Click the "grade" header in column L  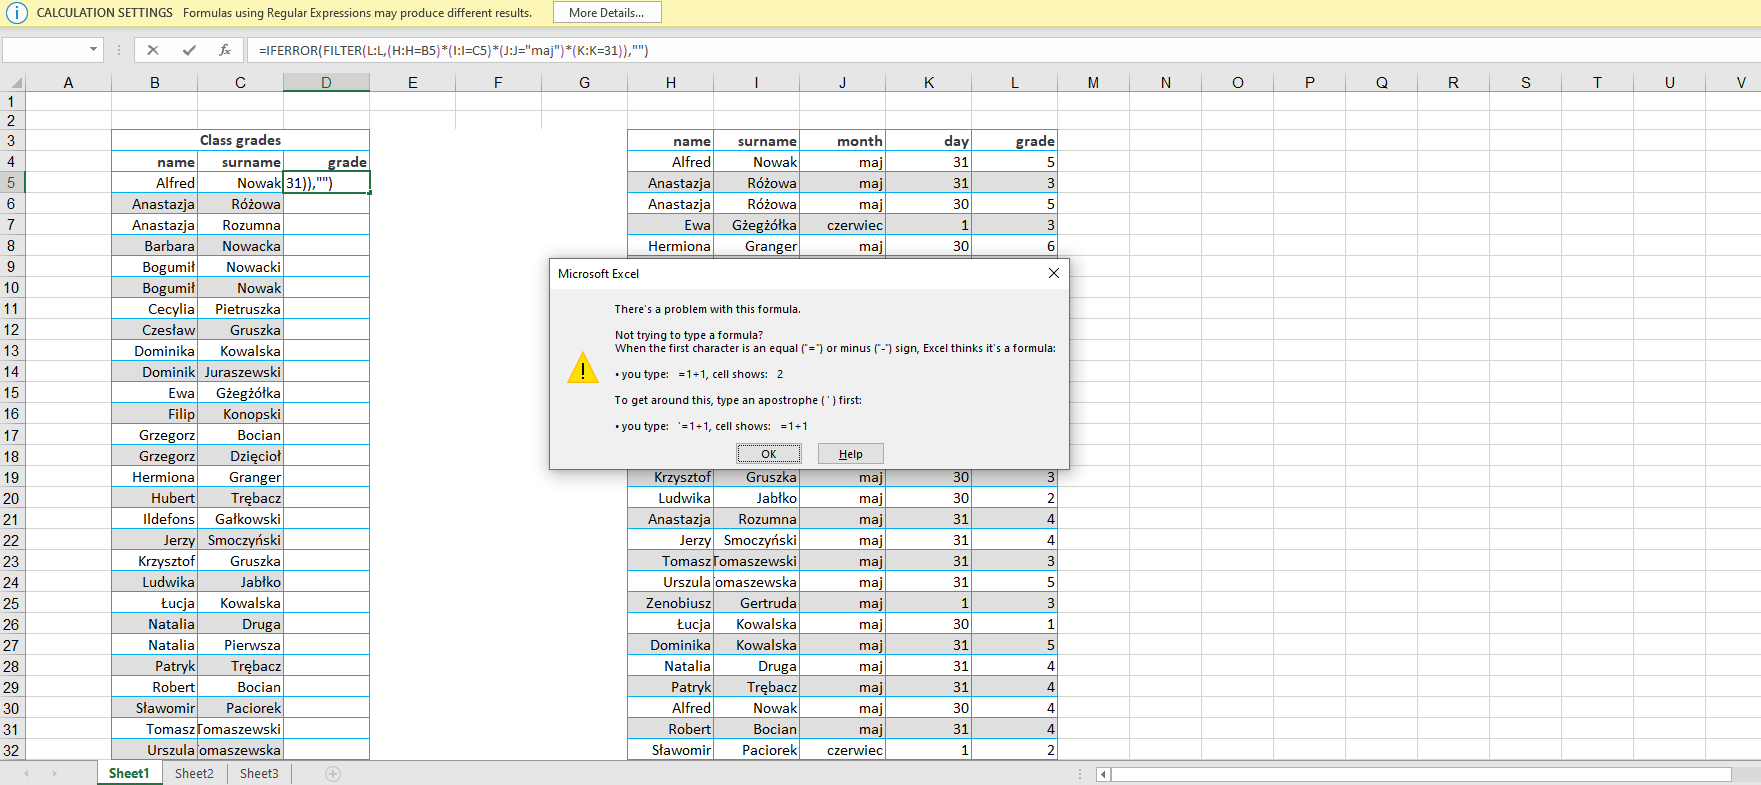point(1014,141)
